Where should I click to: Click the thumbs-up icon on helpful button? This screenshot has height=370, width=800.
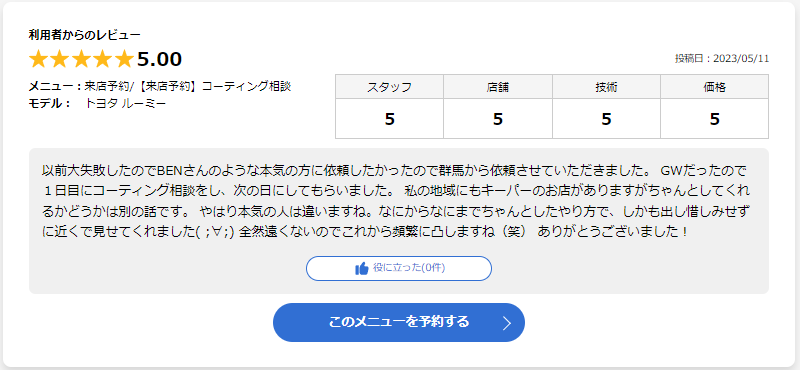[362, 268]
